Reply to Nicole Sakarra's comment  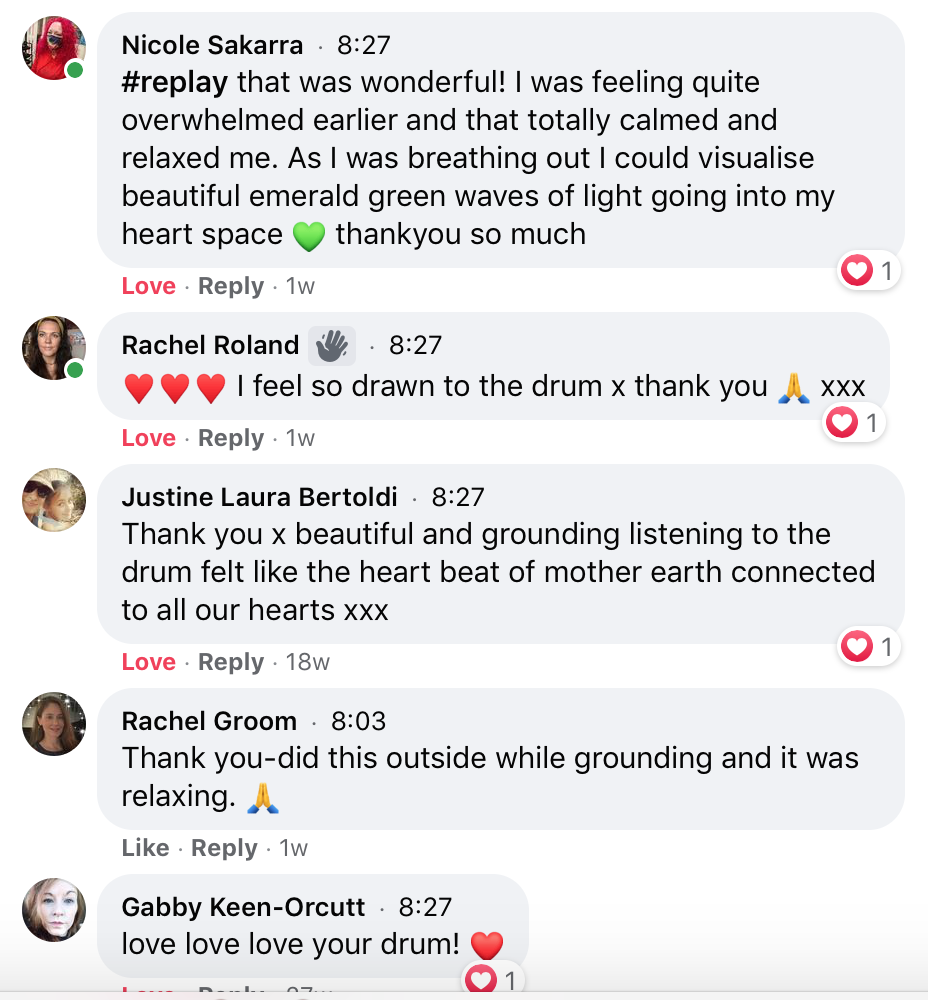pos(231,286)
